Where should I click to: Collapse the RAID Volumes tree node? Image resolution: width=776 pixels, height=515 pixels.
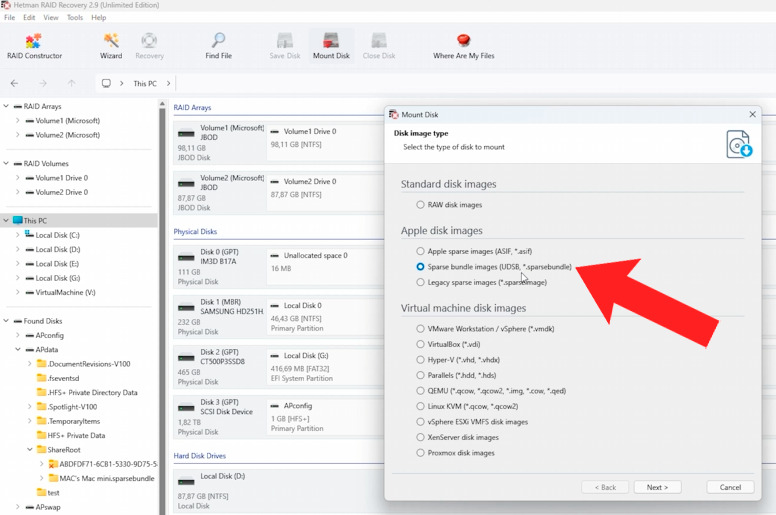6,163
